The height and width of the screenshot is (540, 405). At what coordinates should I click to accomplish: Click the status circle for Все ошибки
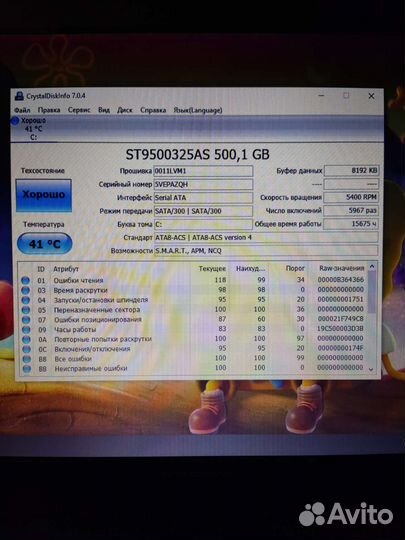(27, 359)
